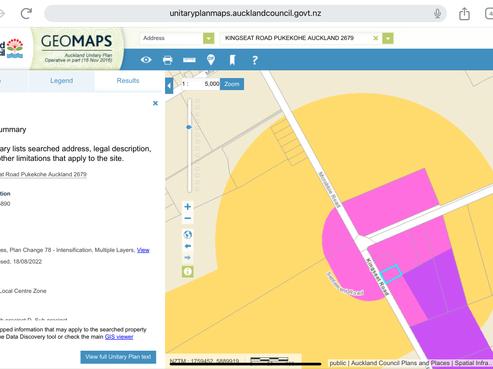This screenshot has width=493, height=369.
Task: Click the Zoom scale button
Action: pos(232,84)
